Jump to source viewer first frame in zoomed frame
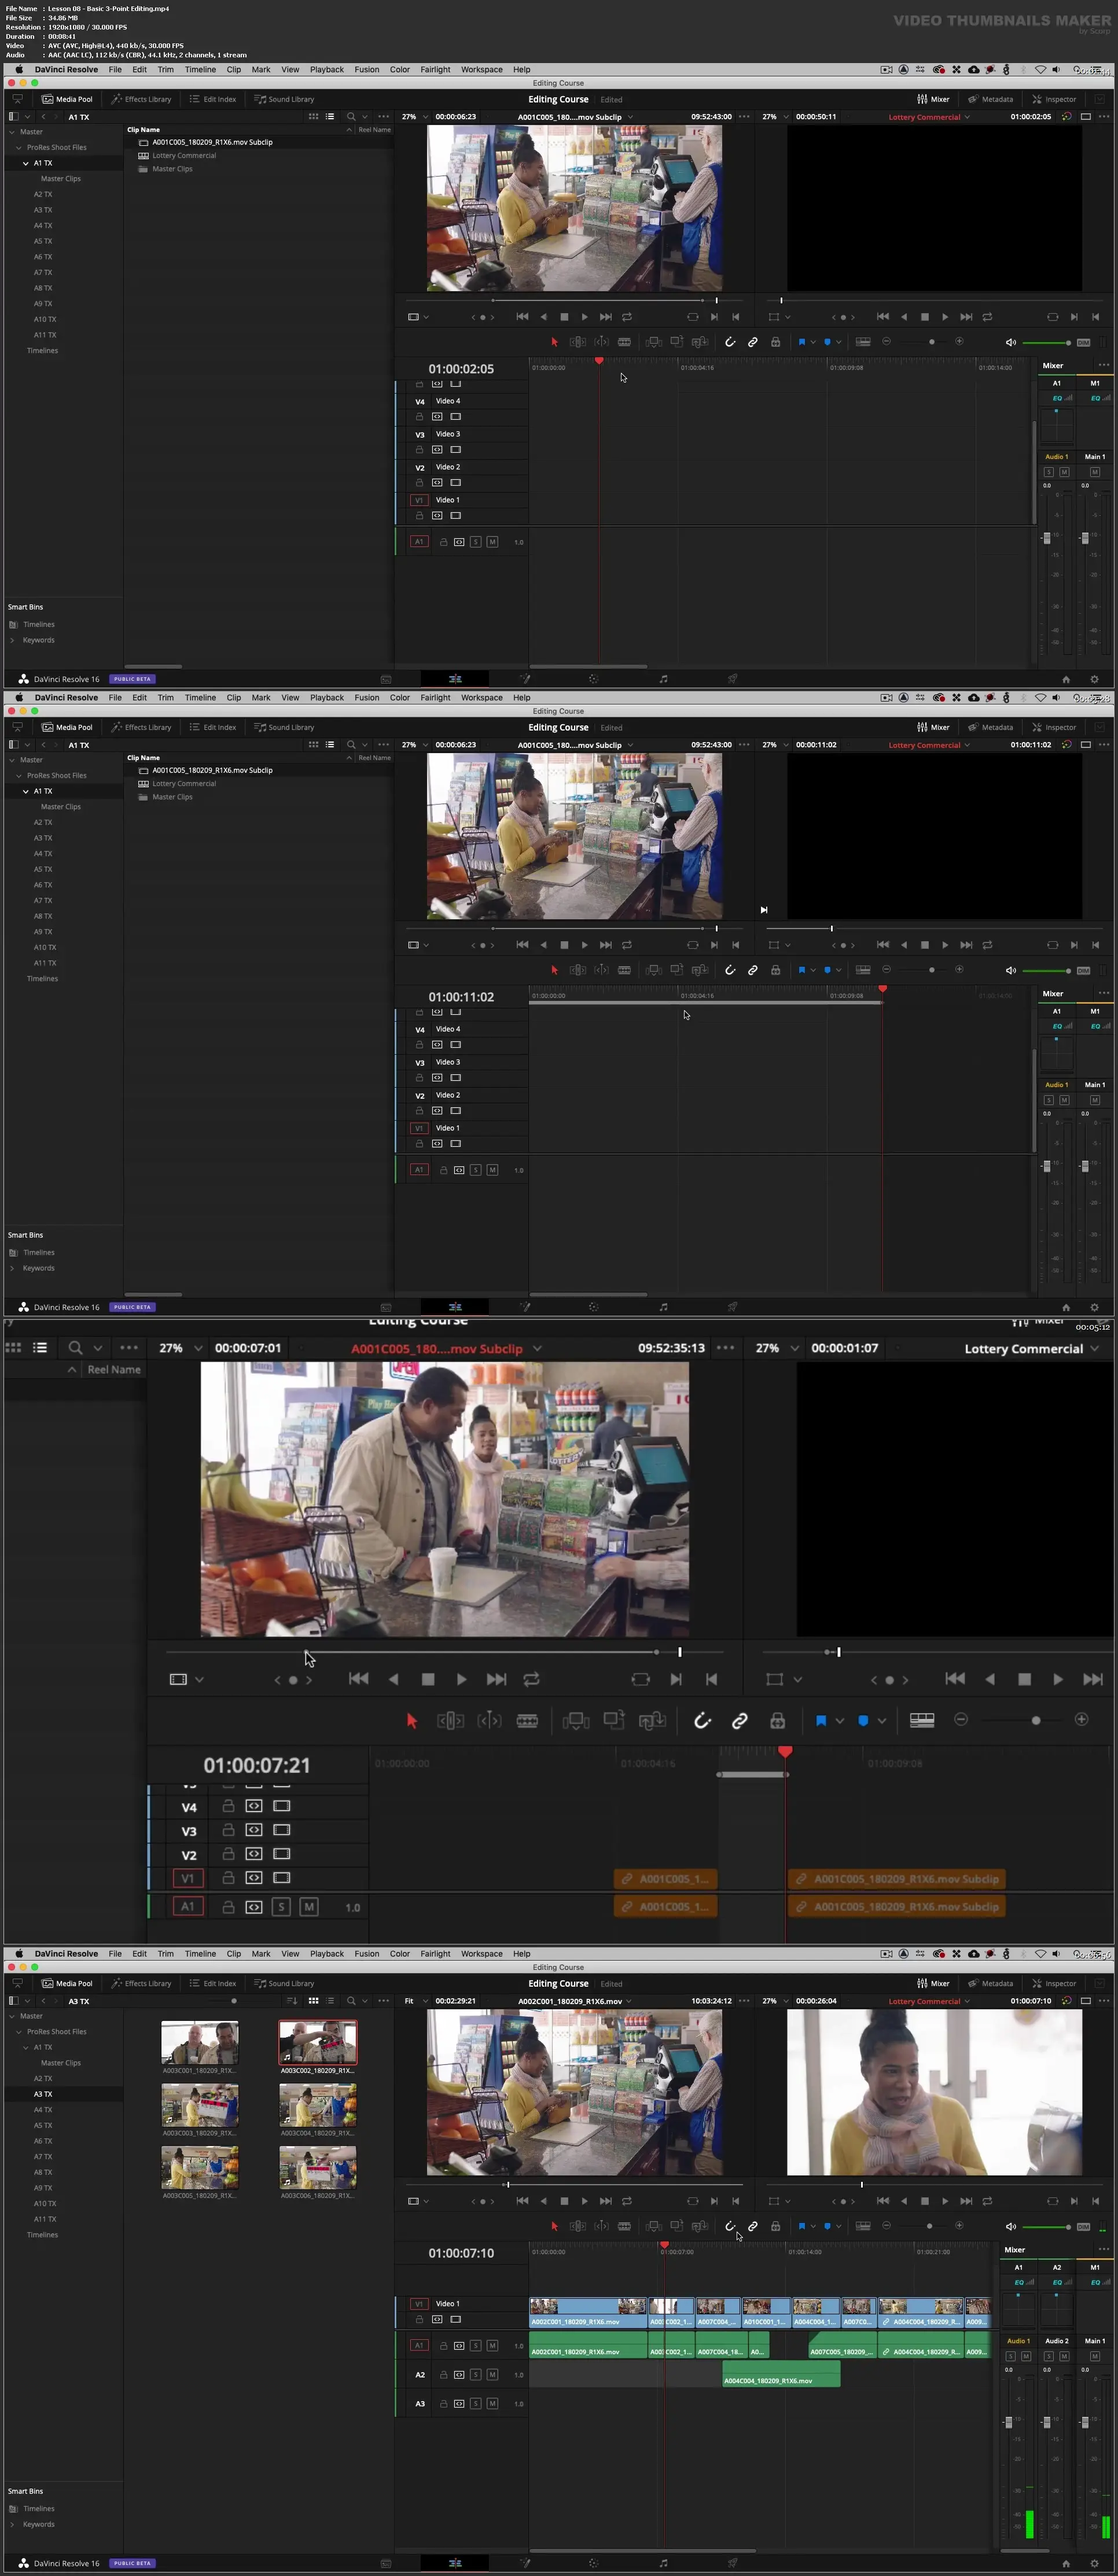1118x2576 pixels. pos(358,1679)
